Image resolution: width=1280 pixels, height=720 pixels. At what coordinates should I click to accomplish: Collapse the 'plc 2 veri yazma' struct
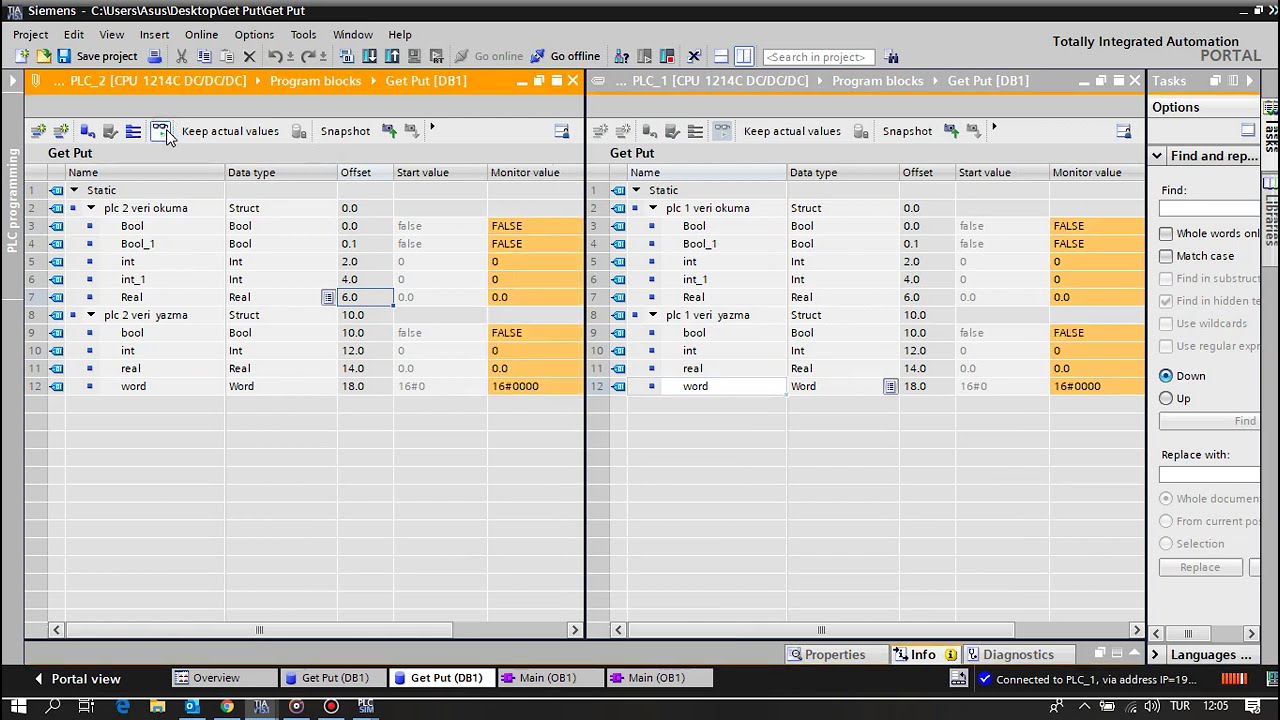(91, 315)
